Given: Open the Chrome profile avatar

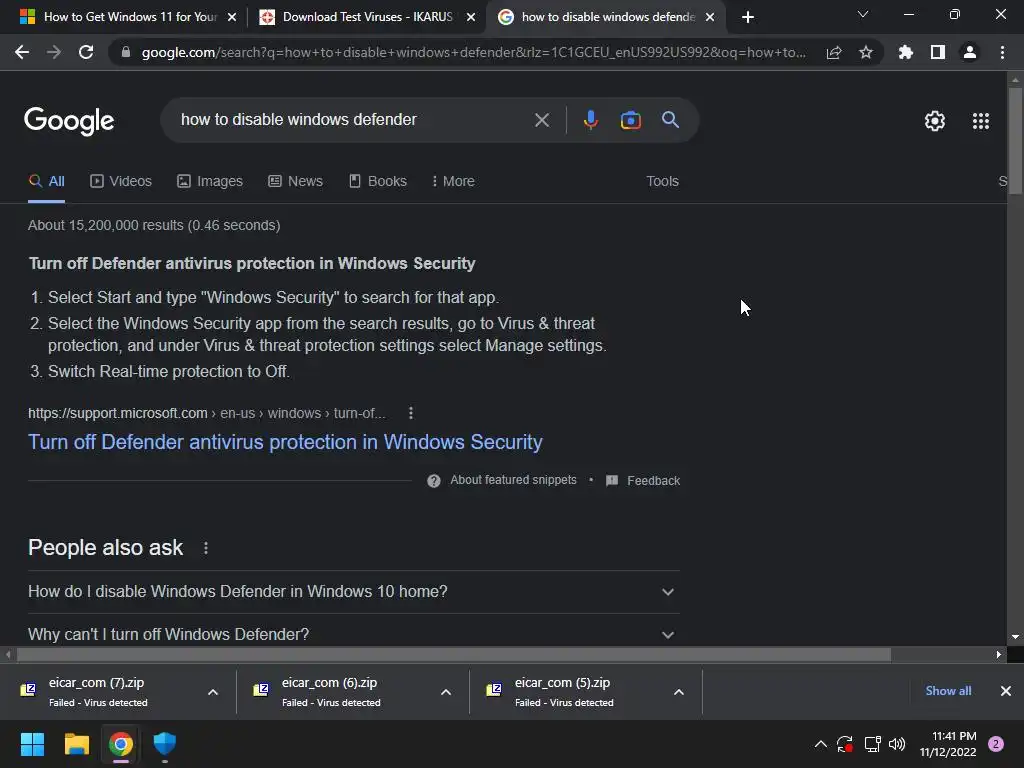Looking at the screenshot, I should point(970,52).
